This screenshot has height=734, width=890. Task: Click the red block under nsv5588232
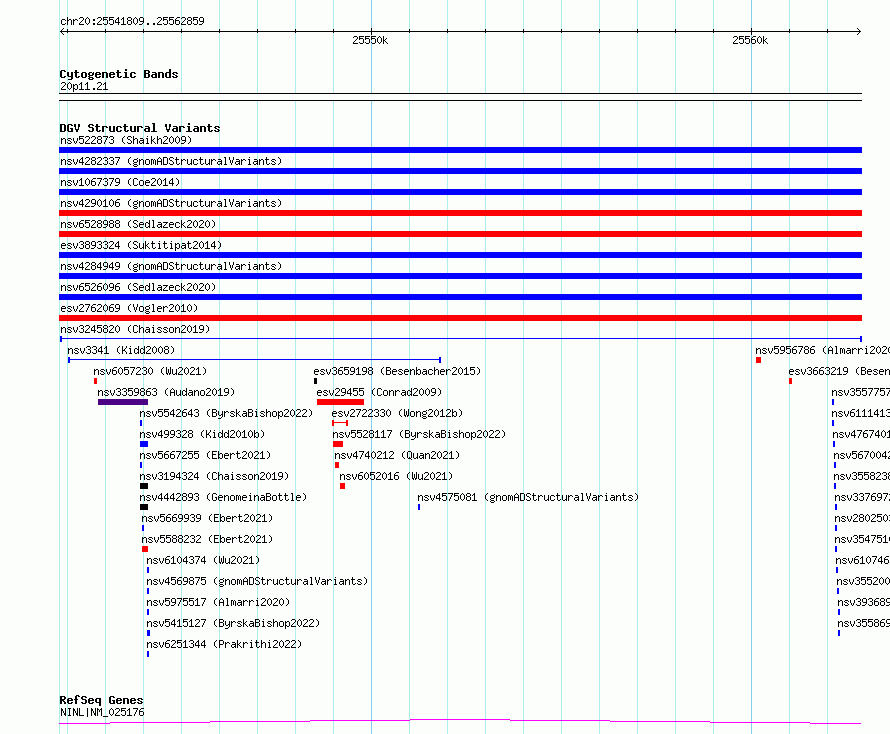click(145, 549)
